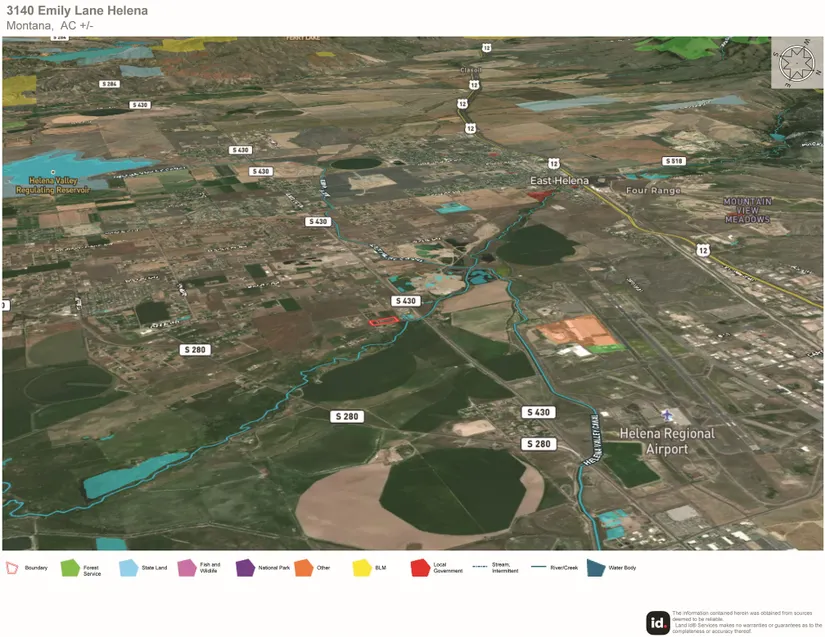825x637 pixels.
Task: Select the red Local Government swatch
Action: pyautogui.click(x=420, y=568)
